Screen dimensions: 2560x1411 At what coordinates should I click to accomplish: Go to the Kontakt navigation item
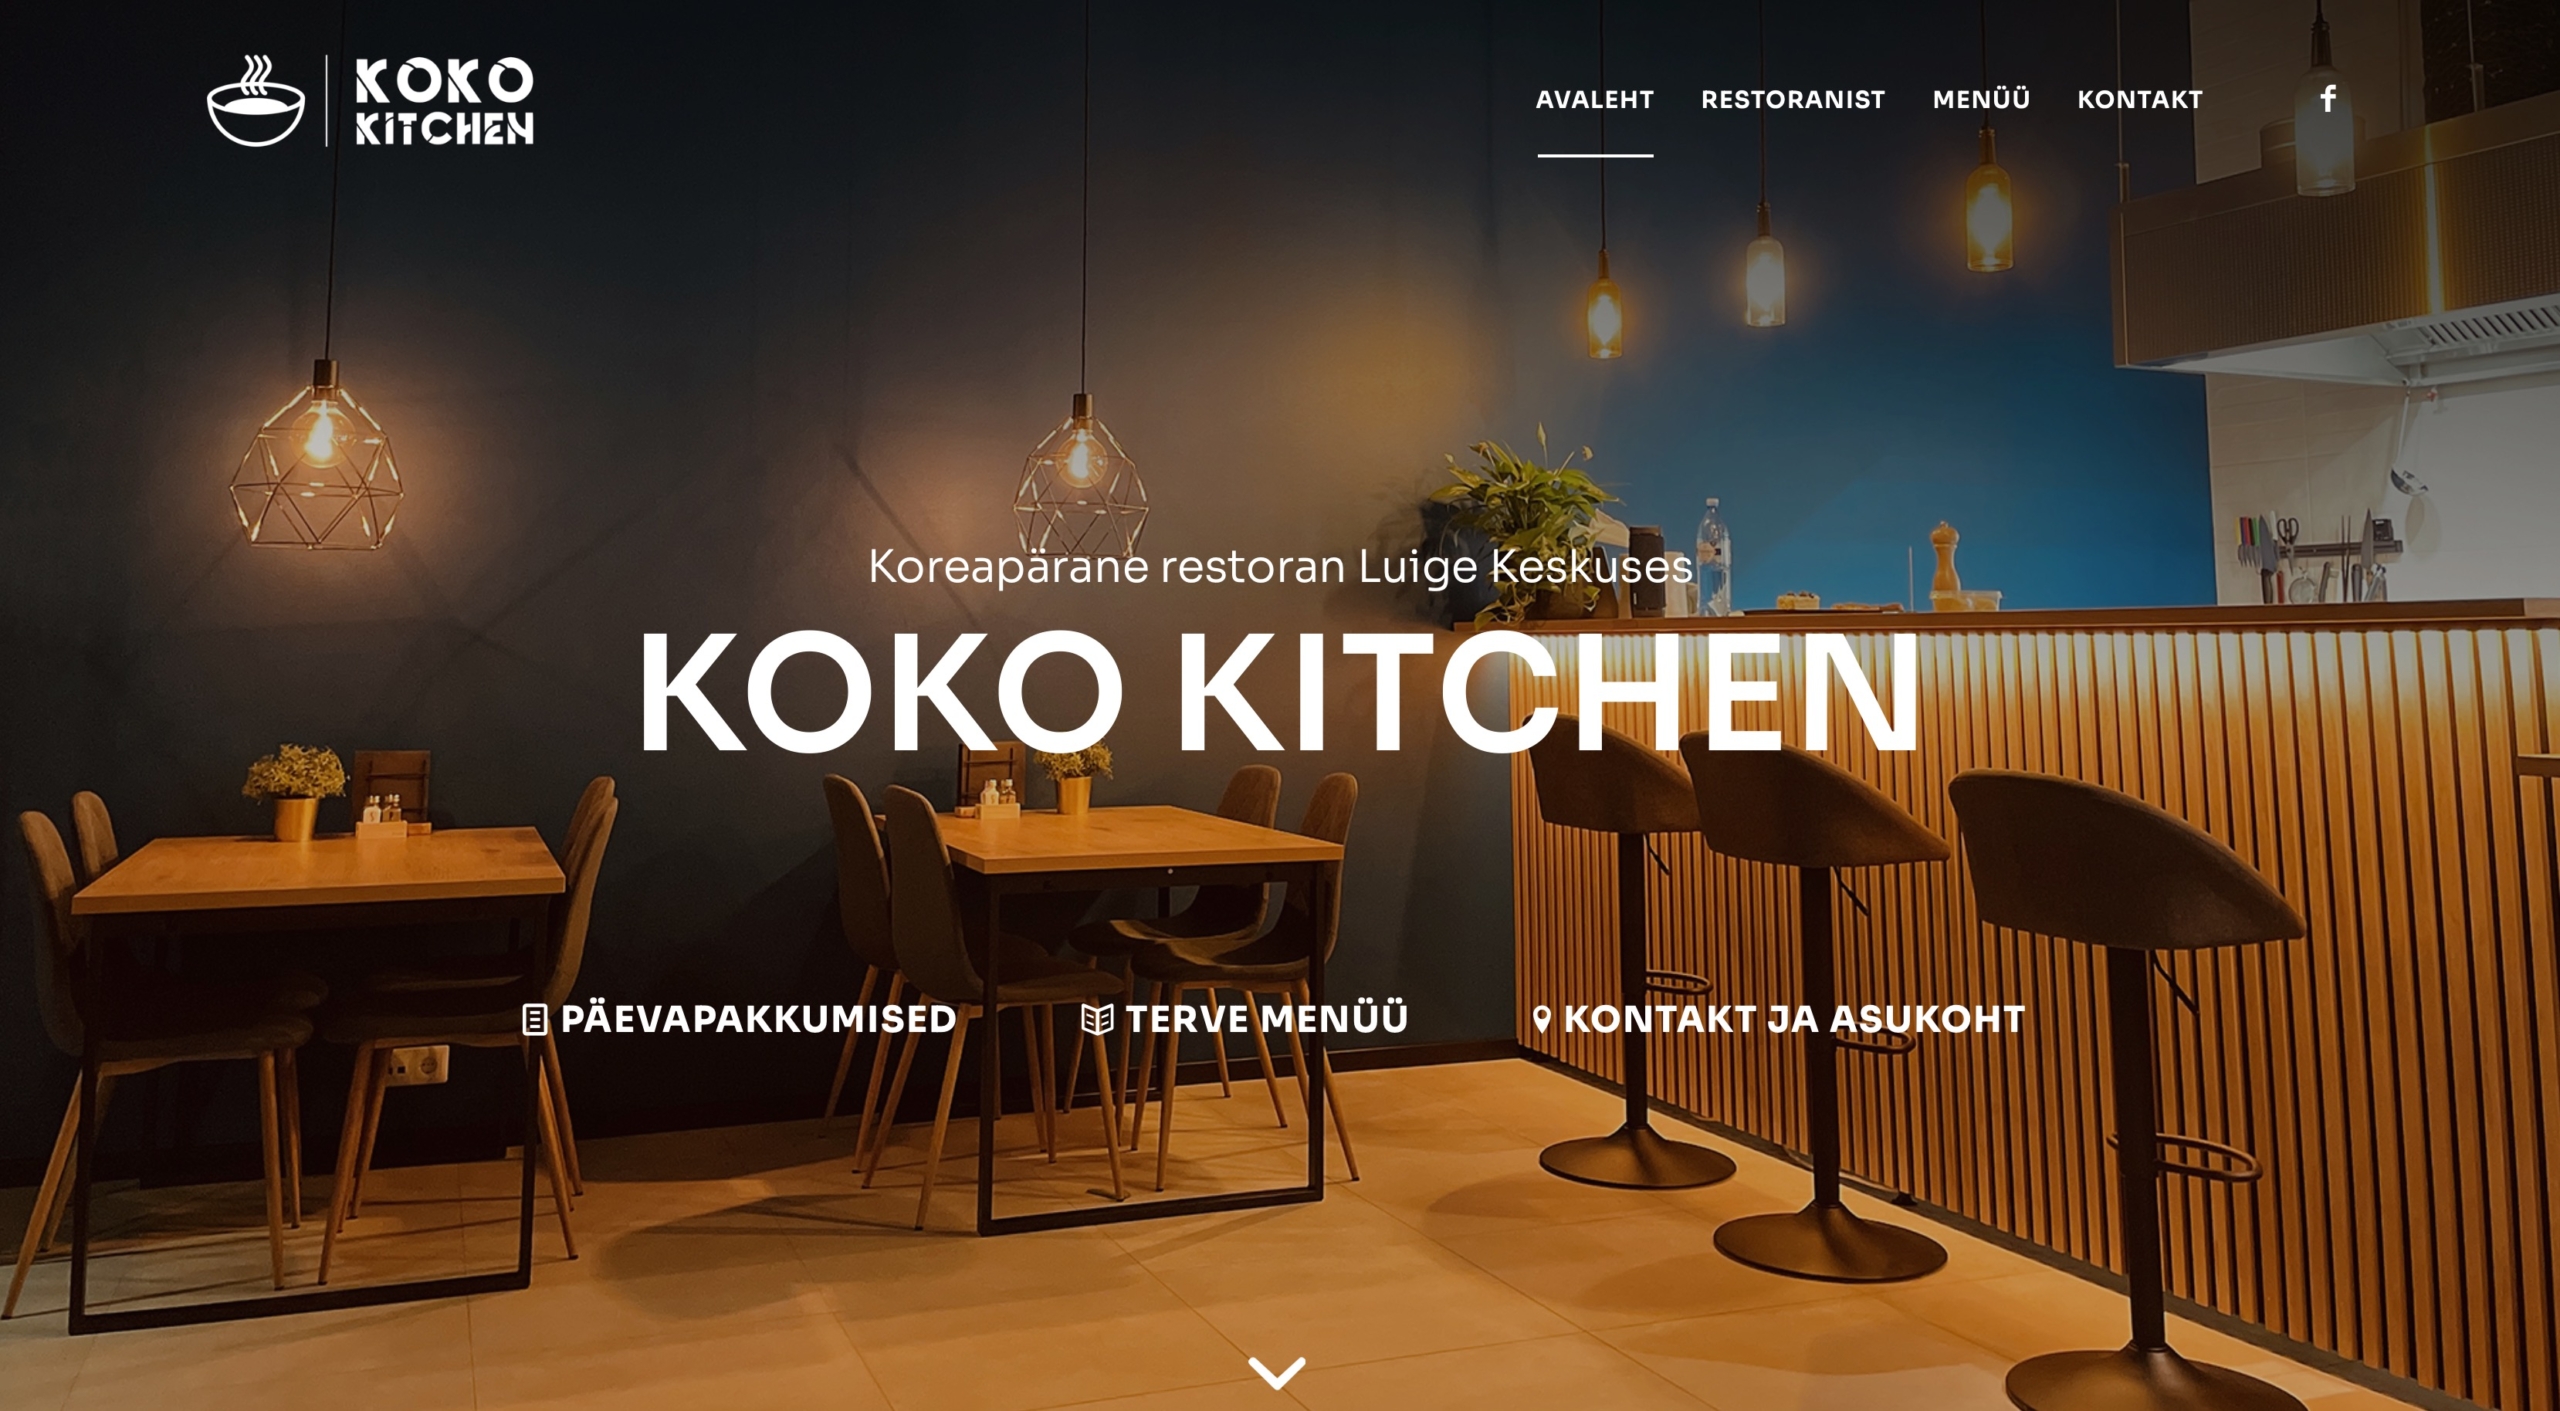click(x=2140, y=99)
